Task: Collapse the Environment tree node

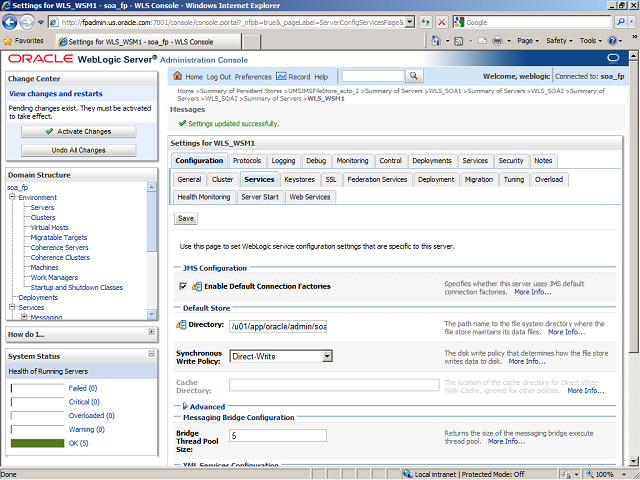Action: tap(10, 198)
